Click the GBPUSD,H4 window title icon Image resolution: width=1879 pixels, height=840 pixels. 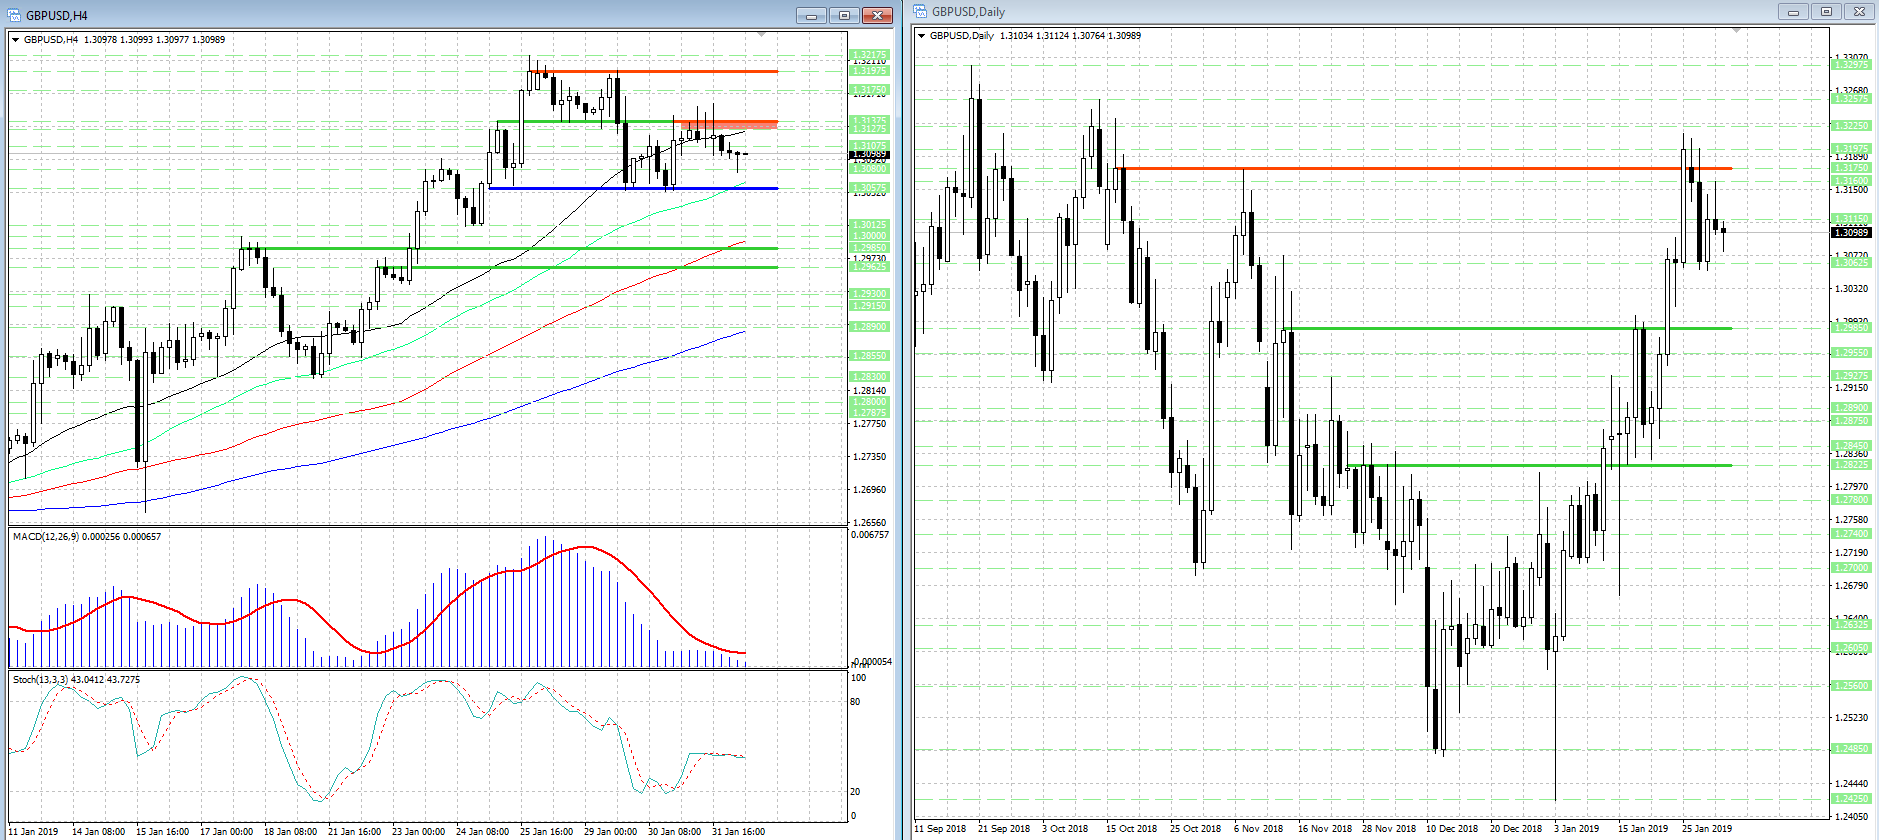pos(14,15)
